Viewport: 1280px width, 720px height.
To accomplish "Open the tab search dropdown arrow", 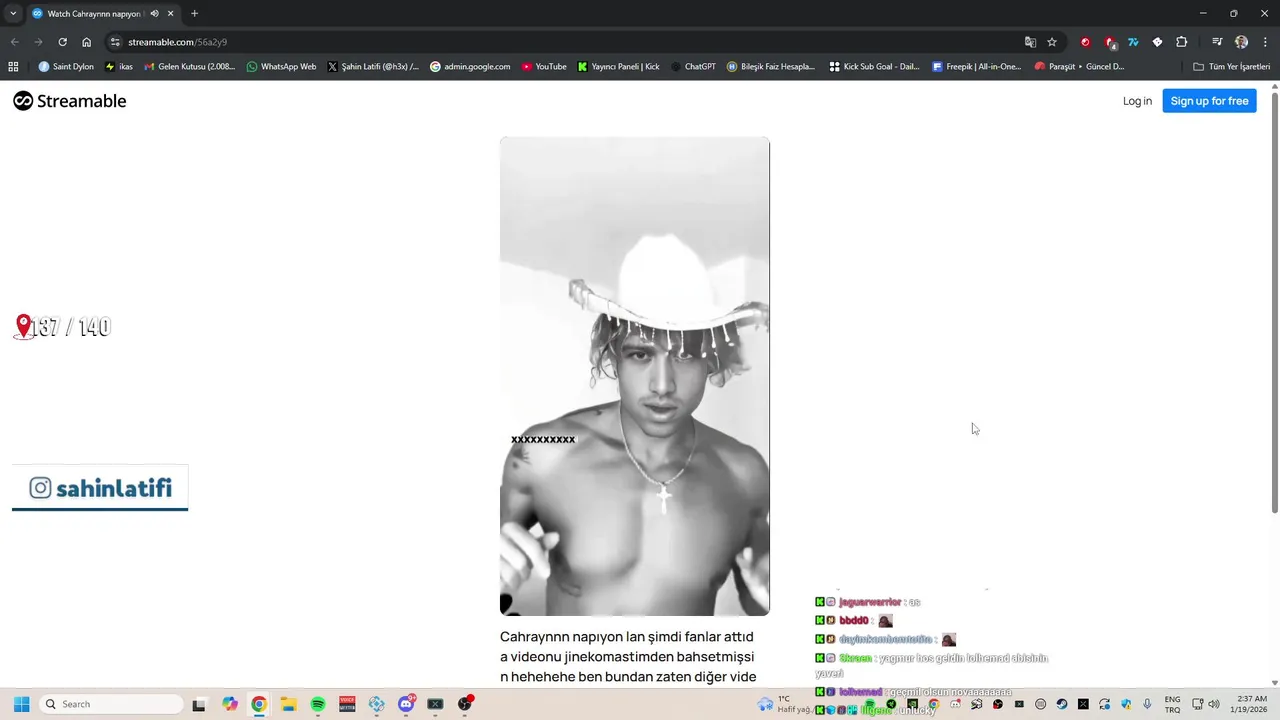I will click(x=12, y=14).
